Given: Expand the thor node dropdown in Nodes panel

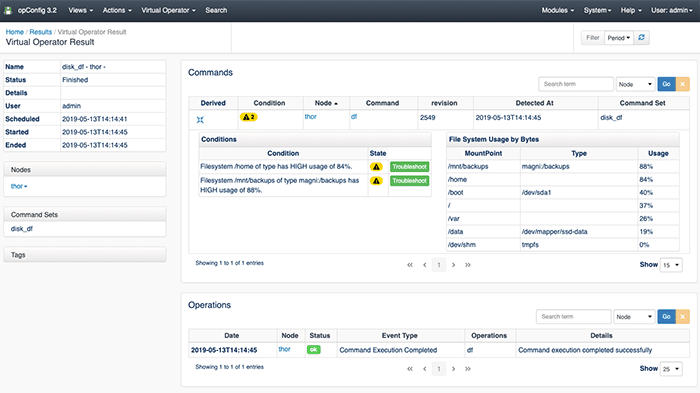Looking at the screenshot, I should click(19, 186).
